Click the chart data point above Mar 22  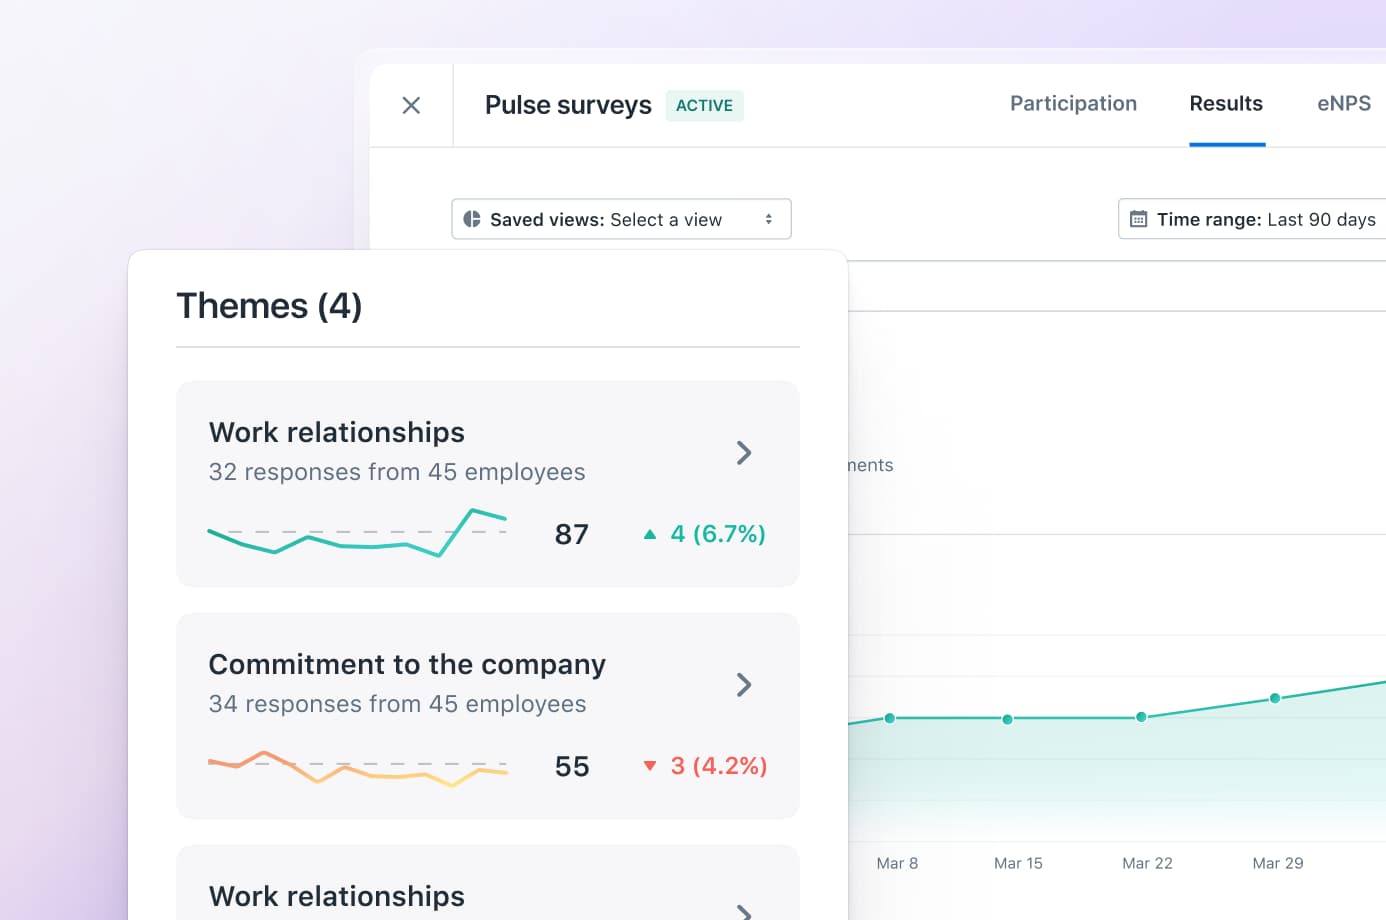click(1141, 717)
